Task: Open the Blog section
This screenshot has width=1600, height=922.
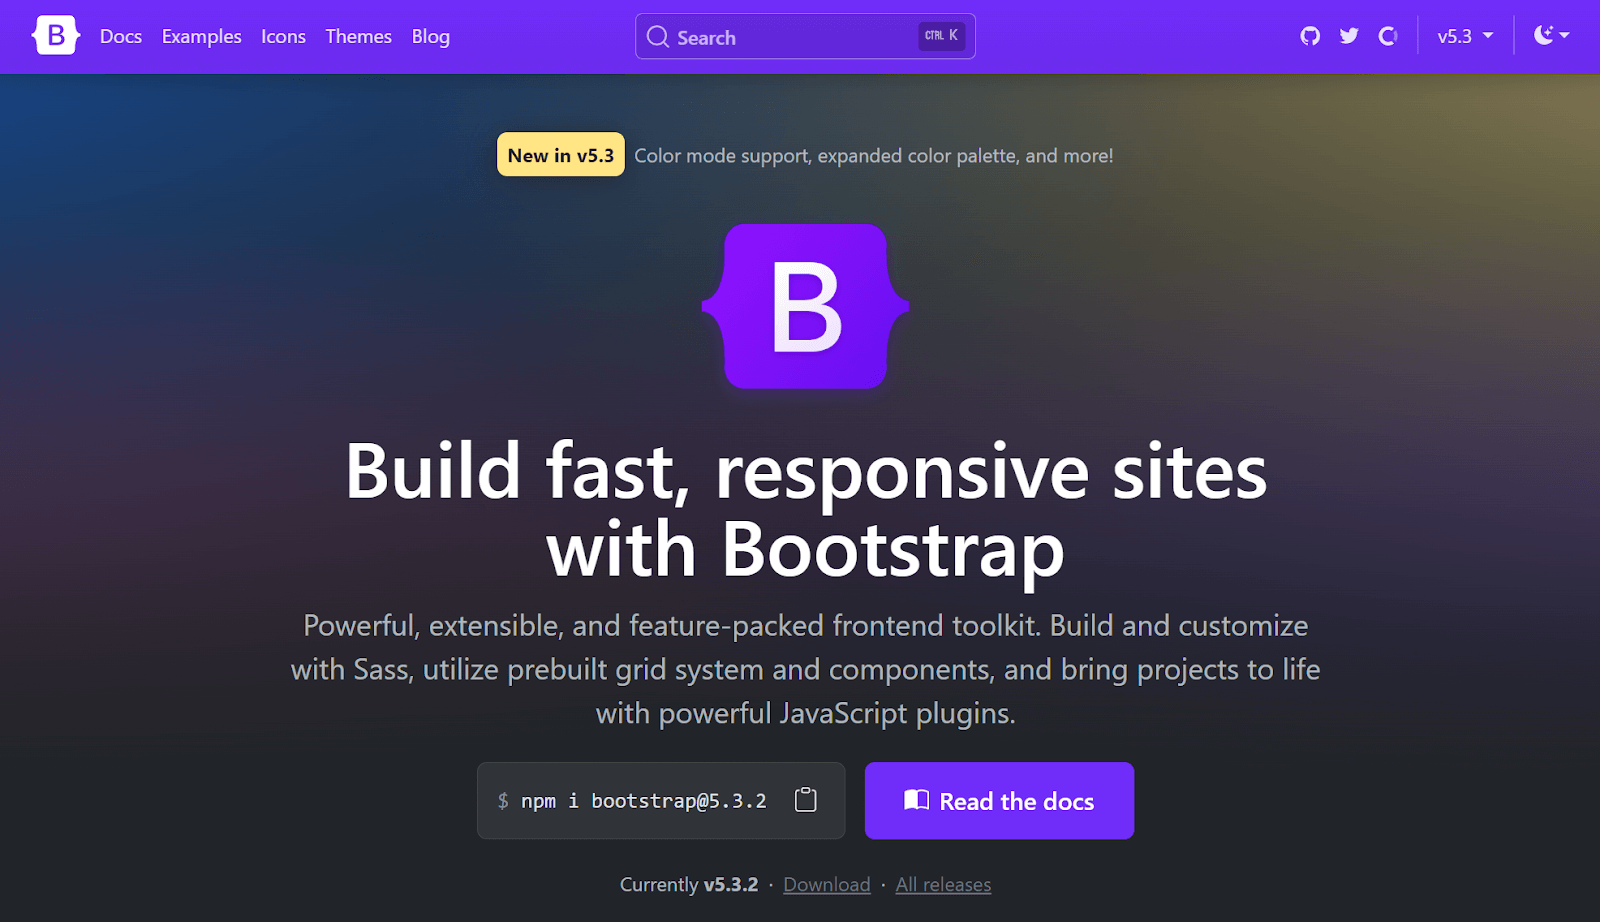Action: [430, 36]
